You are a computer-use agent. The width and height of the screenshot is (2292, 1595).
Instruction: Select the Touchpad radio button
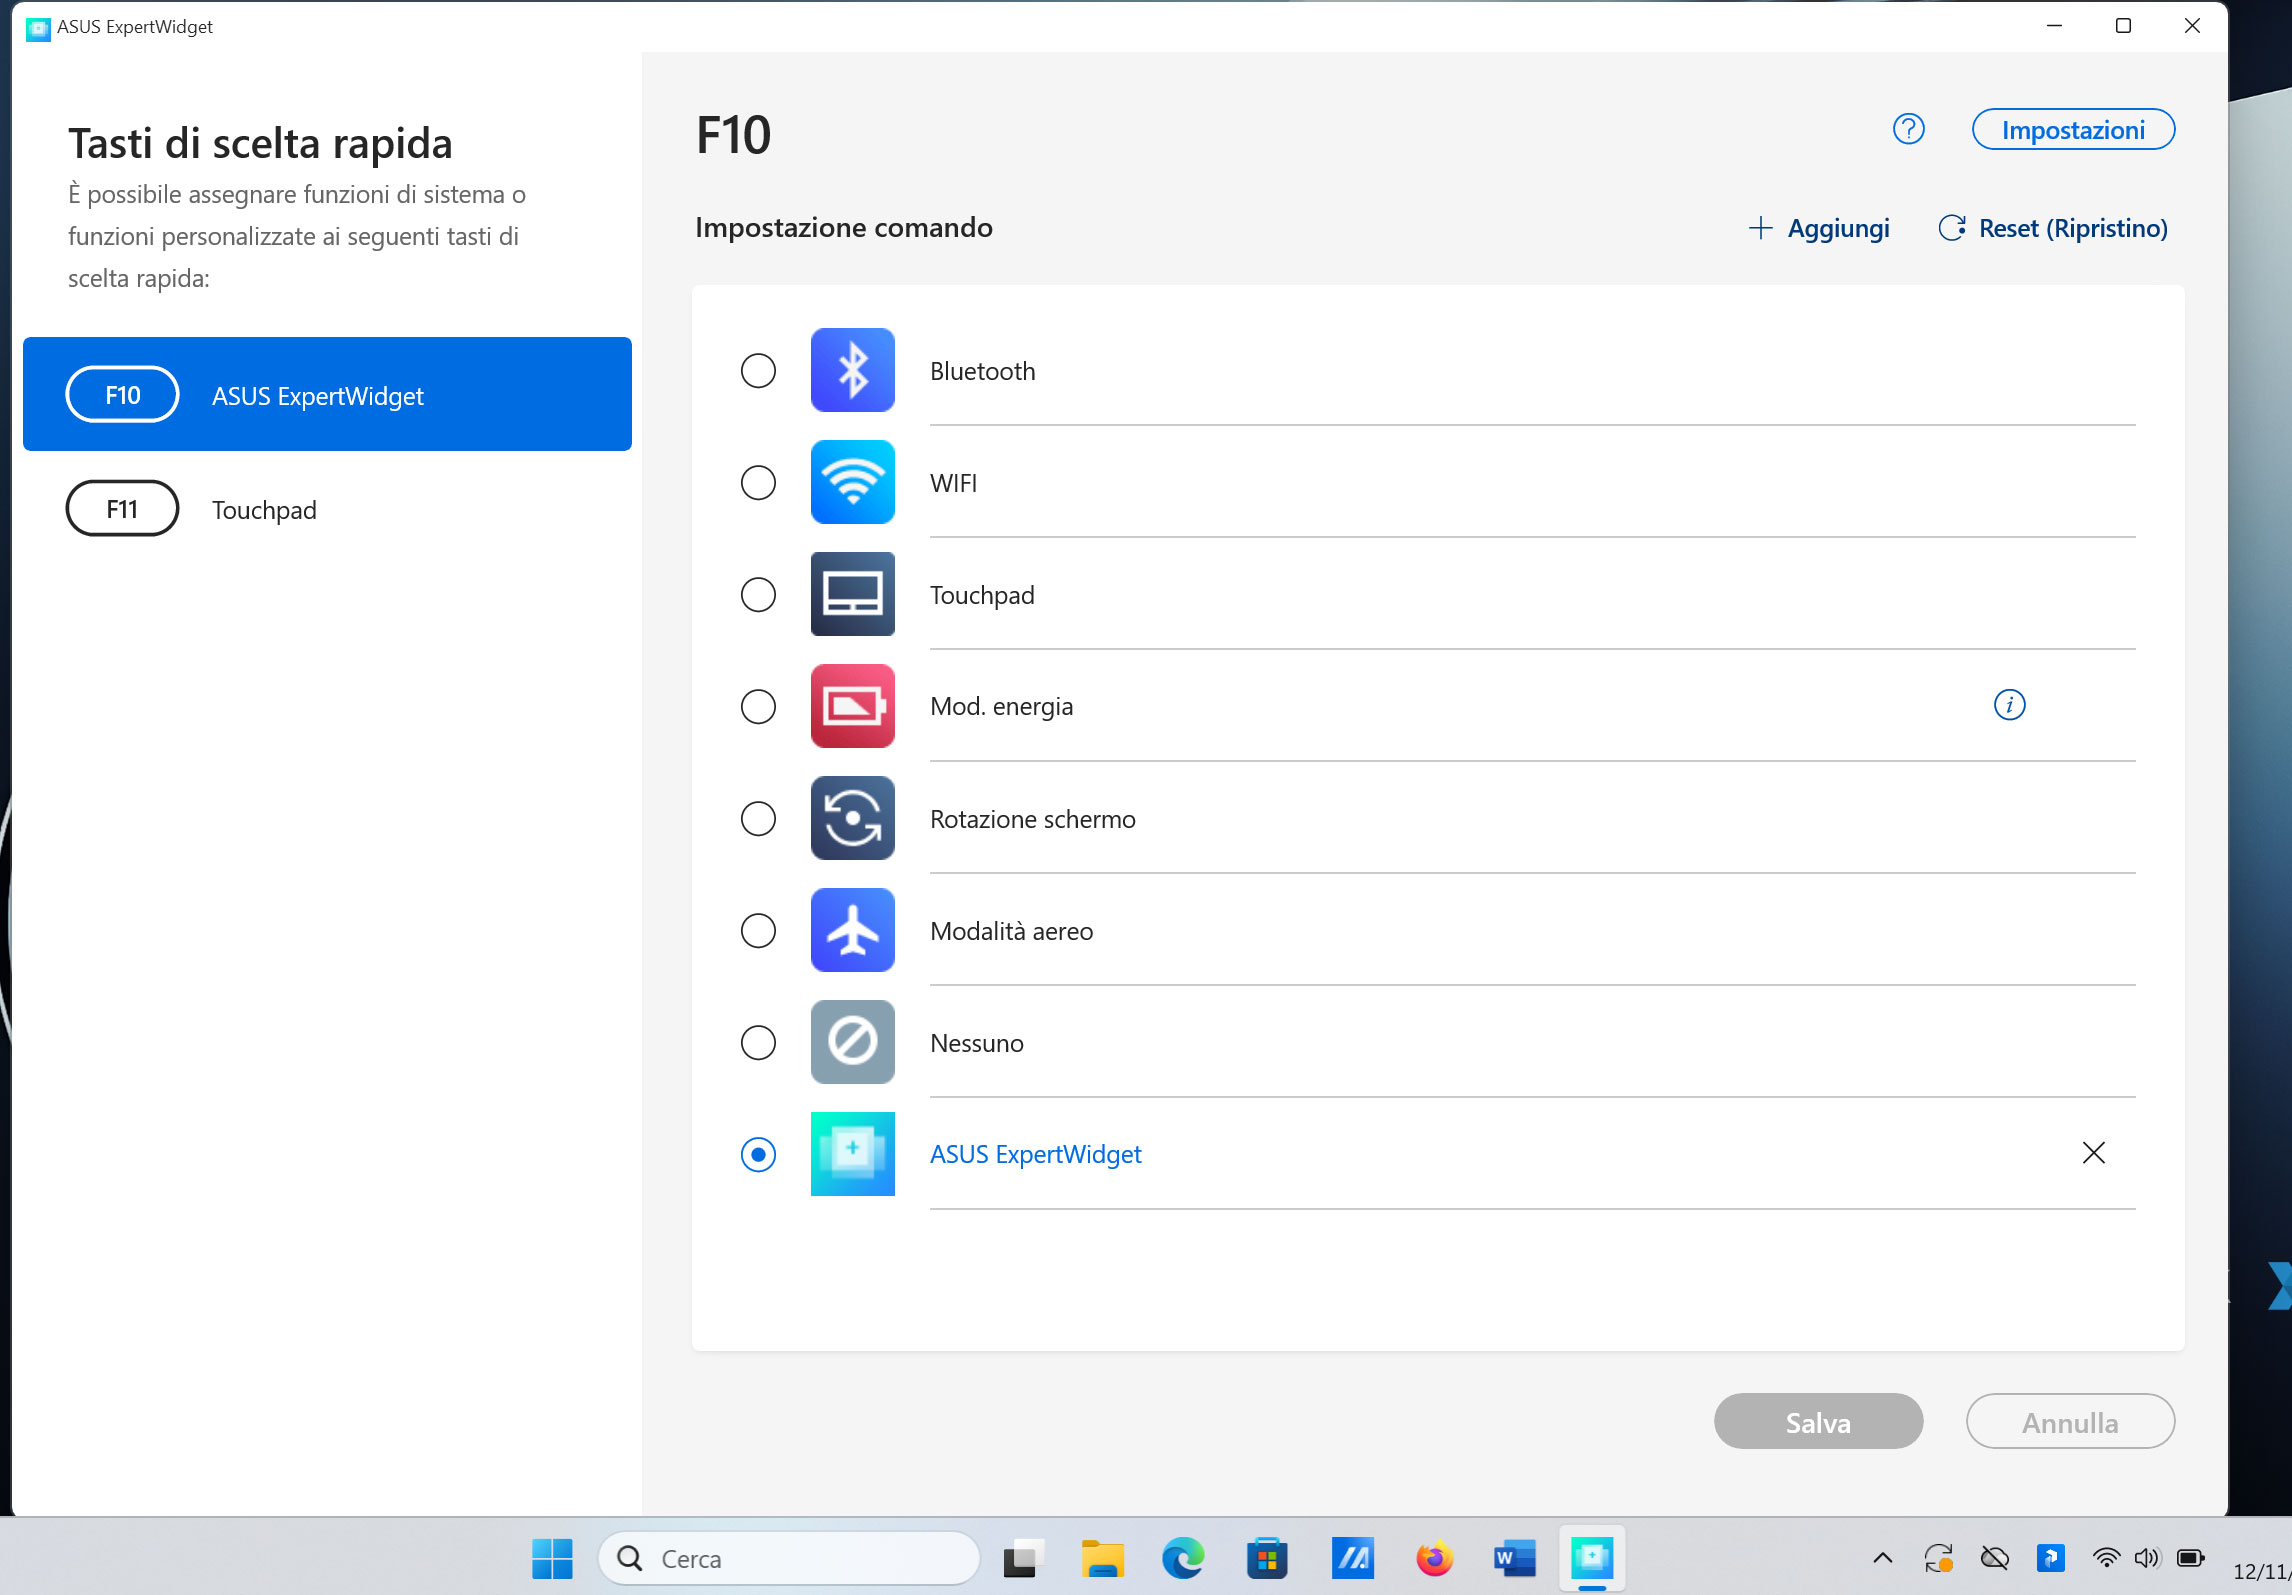pyautogui.click(x=758, y=595)
